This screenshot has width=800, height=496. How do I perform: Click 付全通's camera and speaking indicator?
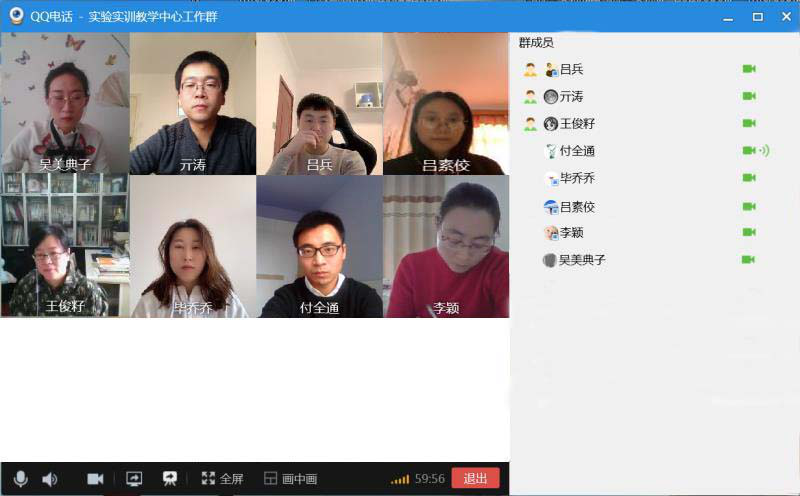click(x=756, y=151)
